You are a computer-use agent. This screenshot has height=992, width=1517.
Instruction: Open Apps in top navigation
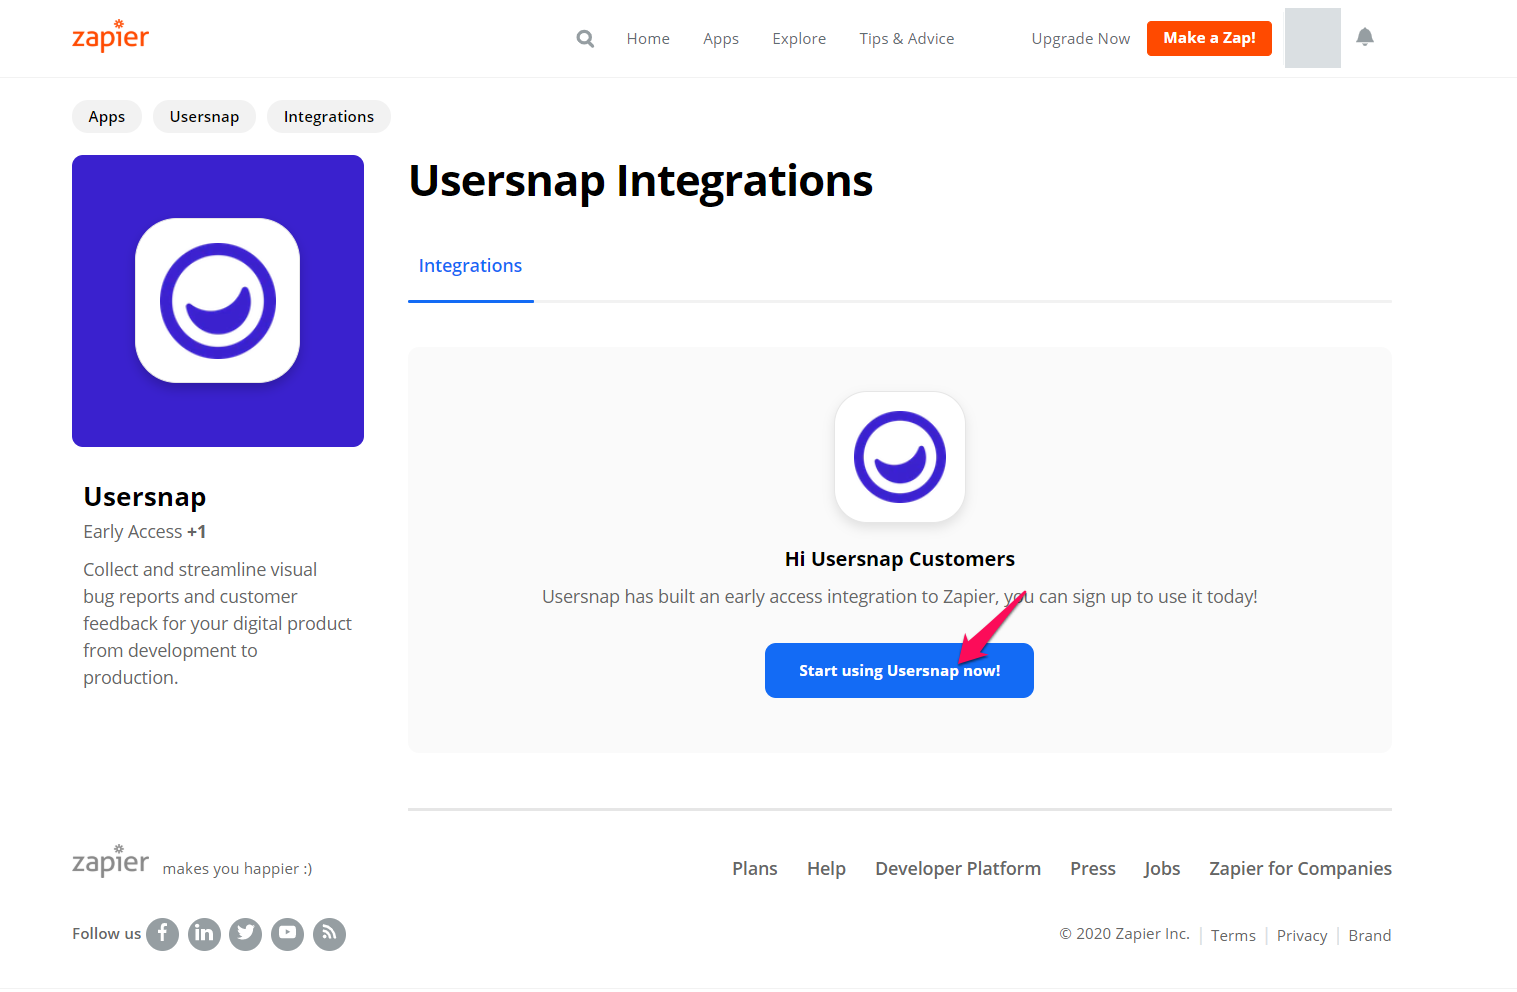pos(721,39)
